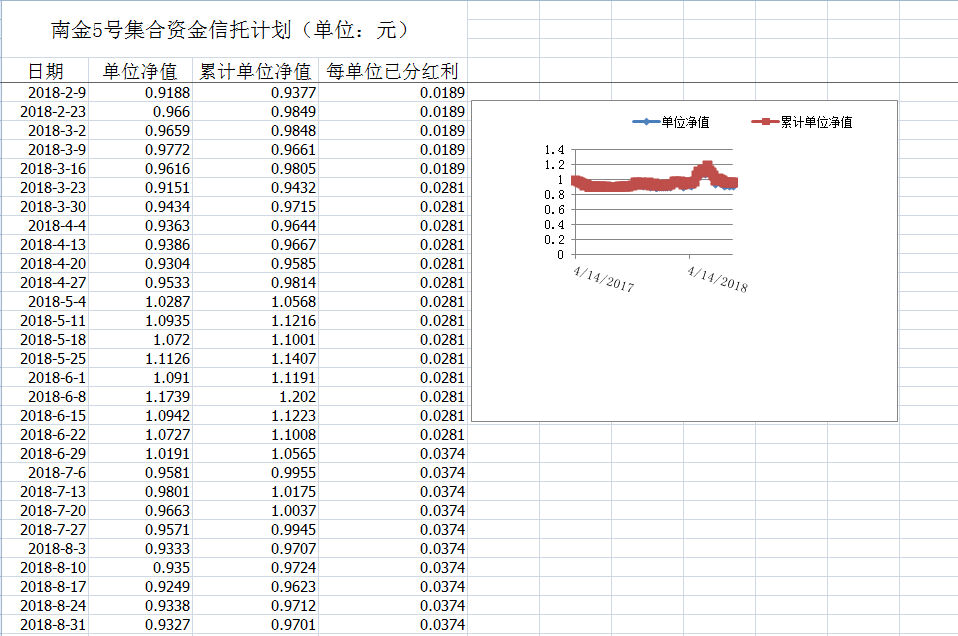The height and width of the screenshot is (636, 958).
Task: Select cell with value 1.0942
Action: point(141,415)
